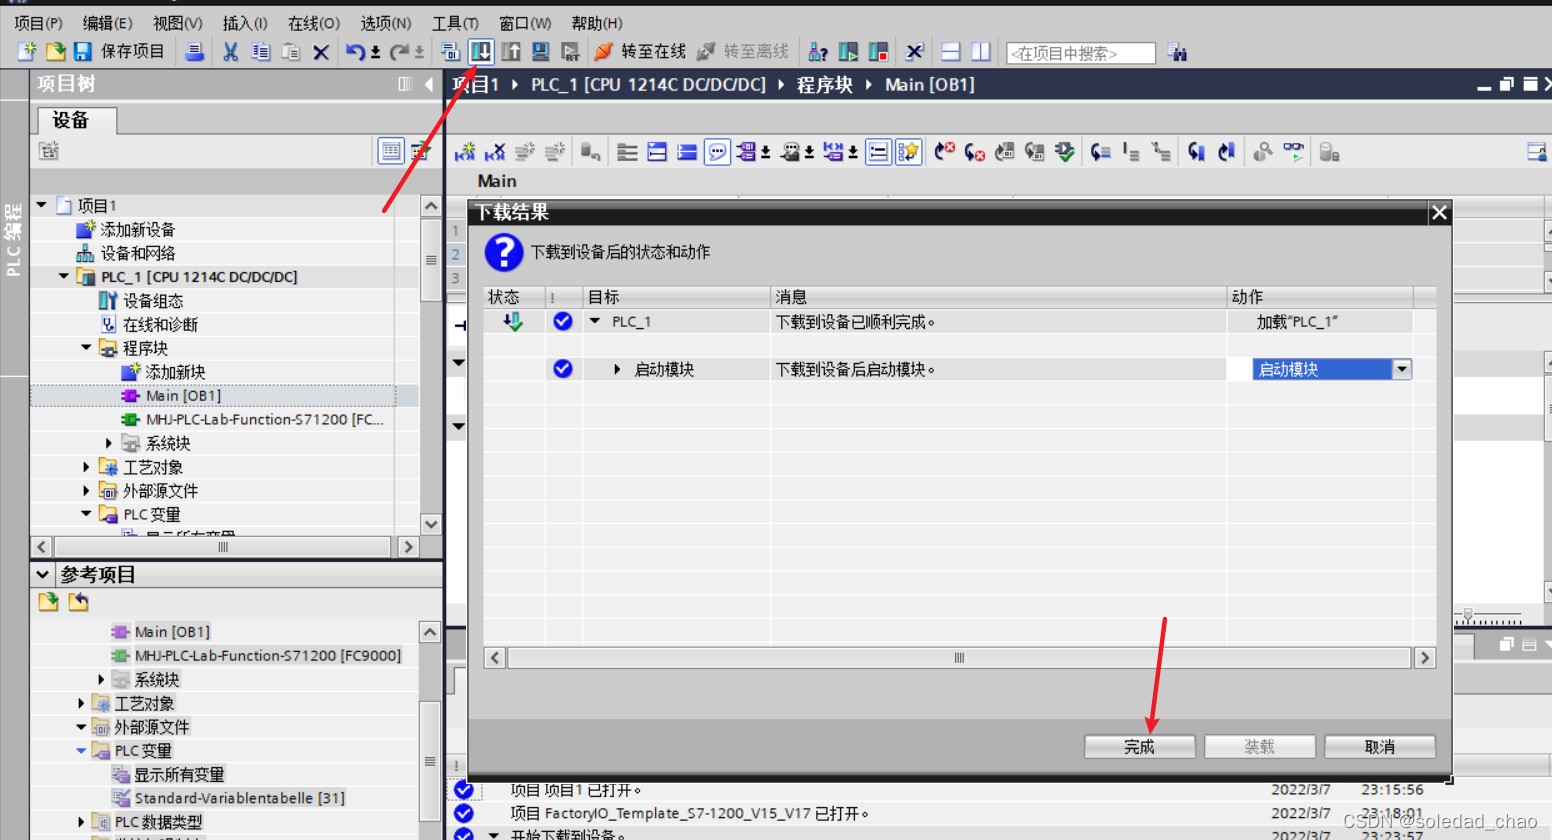Save the project with 保存项目
Image resolution: width=1552 pixels, height=840 pixels.
pos(119,51)
